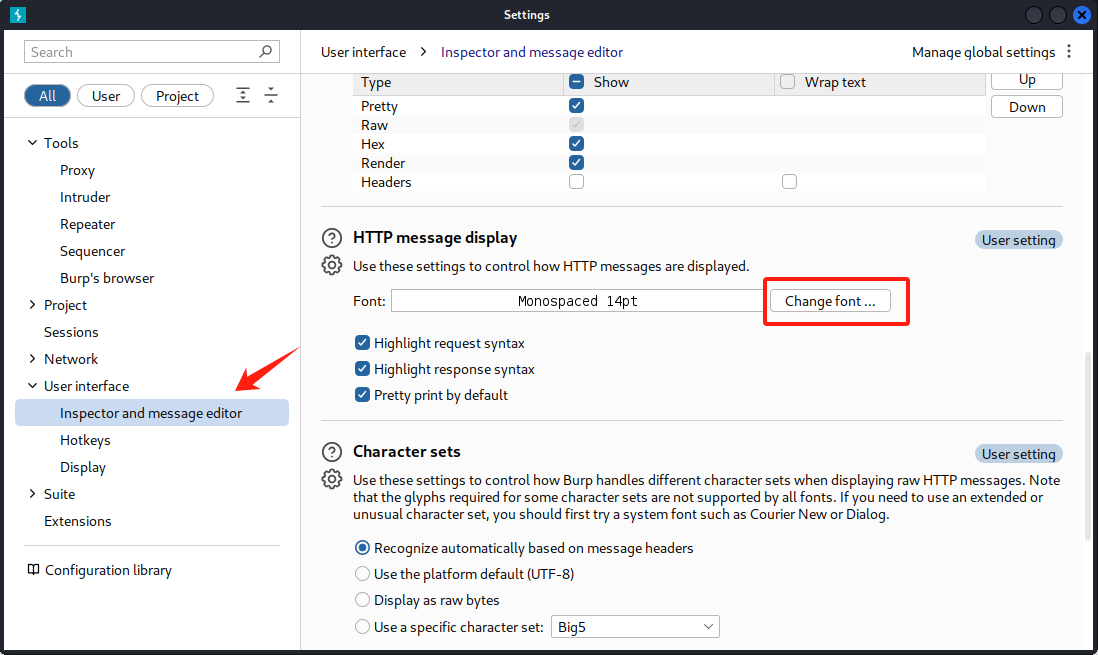Viewport: 1098px width, 655px height.
Task: Turn off Pretty print by default
Action: pos(362,394)
